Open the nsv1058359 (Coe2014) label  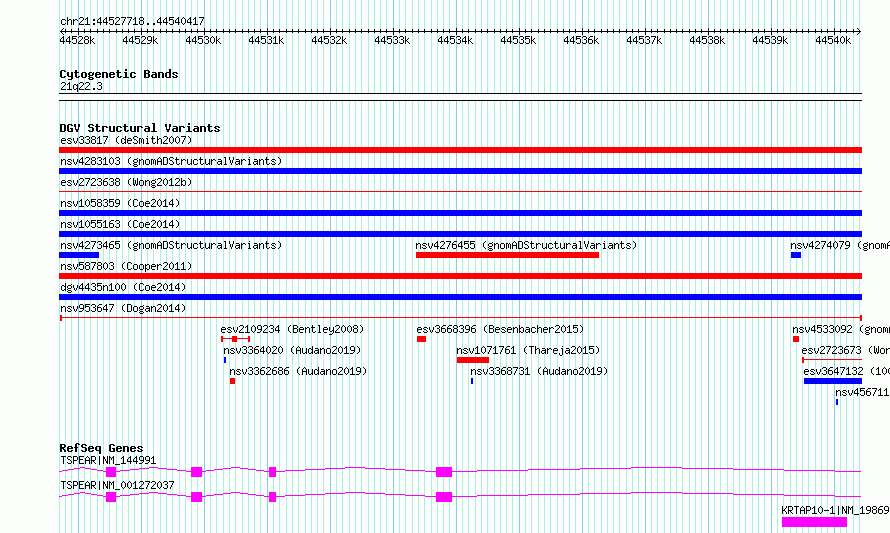[x=120, y=203]
